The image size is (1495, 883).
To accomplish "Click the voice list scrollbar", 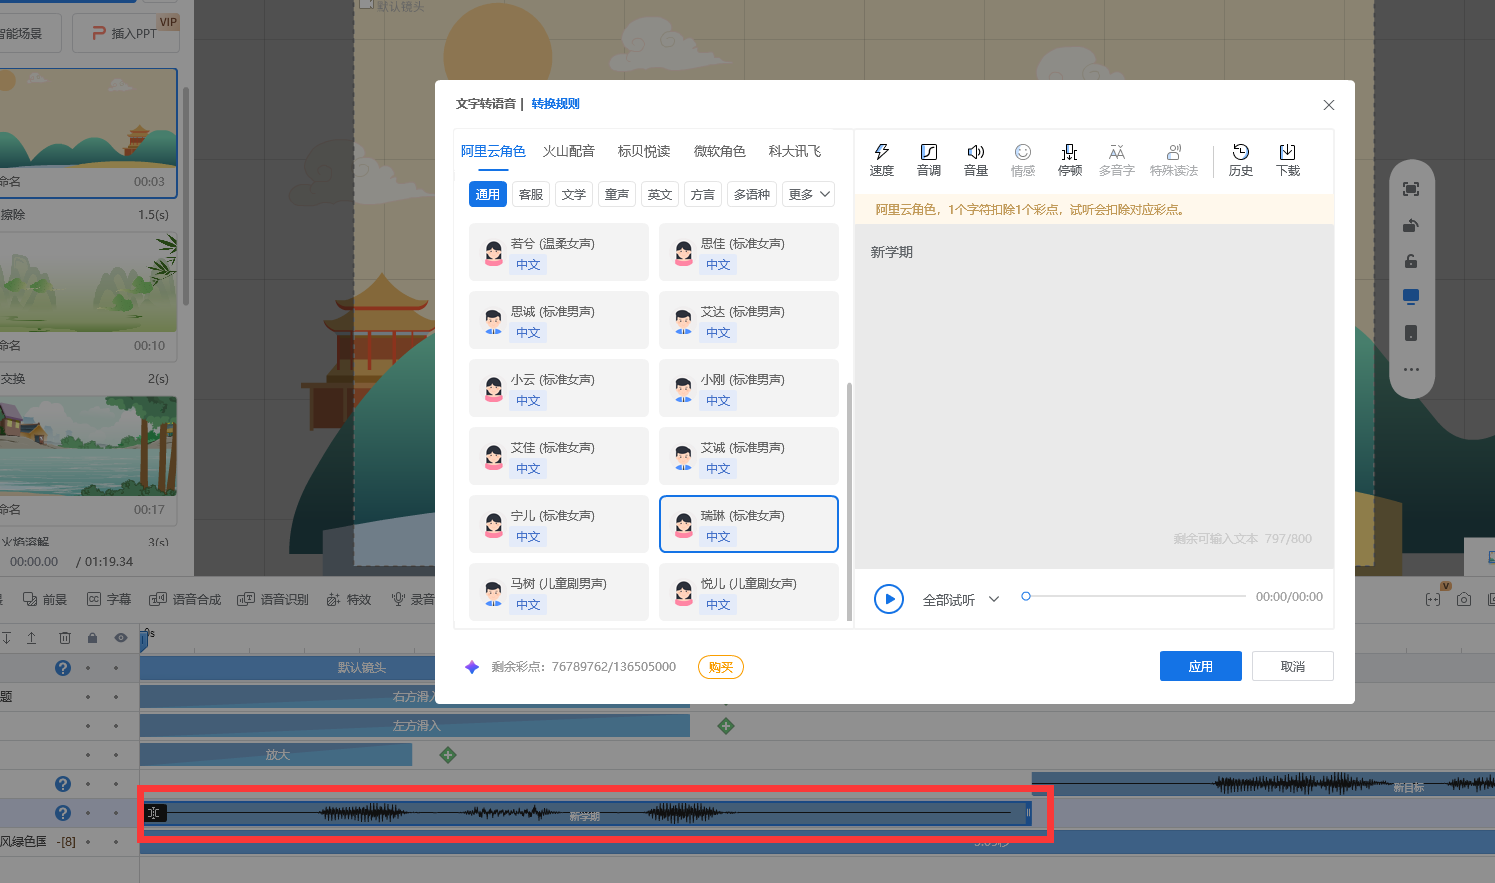I will click(x=850, y=500).
